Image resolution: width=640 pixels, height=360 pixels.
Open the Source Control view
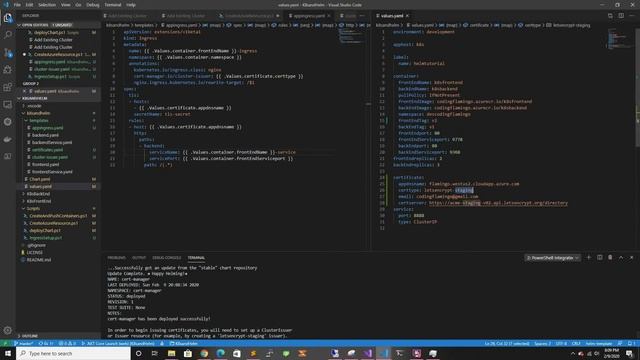pos(8,52)
